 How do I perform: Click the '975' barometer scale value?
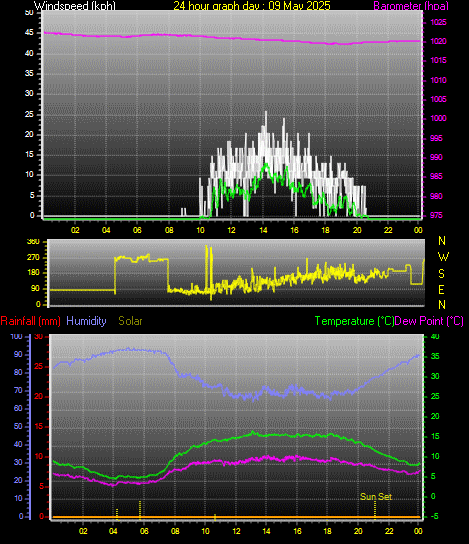coord(436,215)
